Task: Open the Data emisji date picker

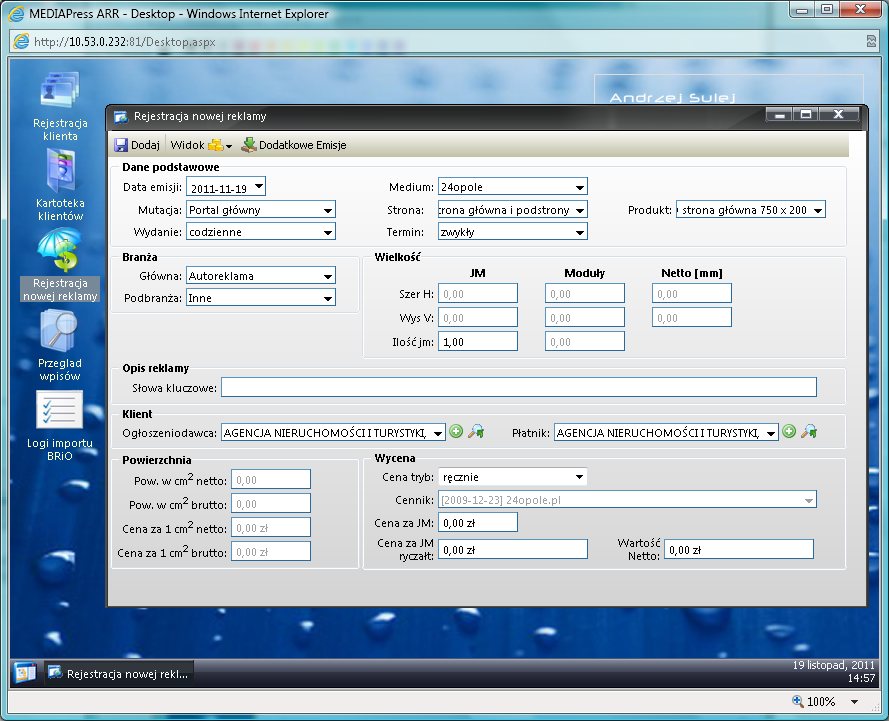Action: pyautogui.click(x=259, y=186)
